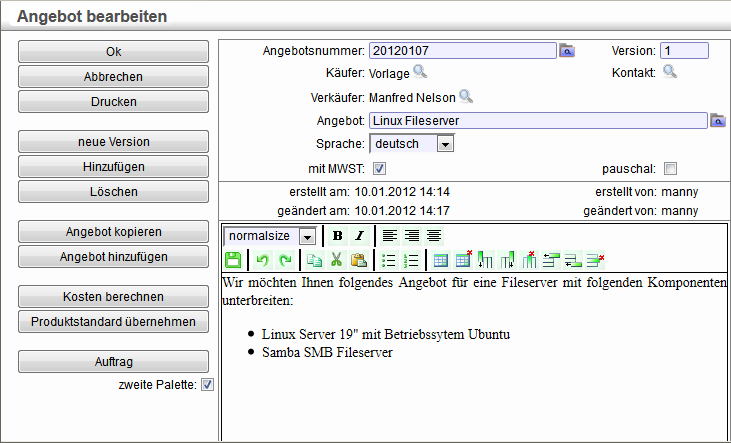Screen dimensions: 731x443
Task: Toggle the "zweite Palette" checkbox
Action: pos(207,384)
